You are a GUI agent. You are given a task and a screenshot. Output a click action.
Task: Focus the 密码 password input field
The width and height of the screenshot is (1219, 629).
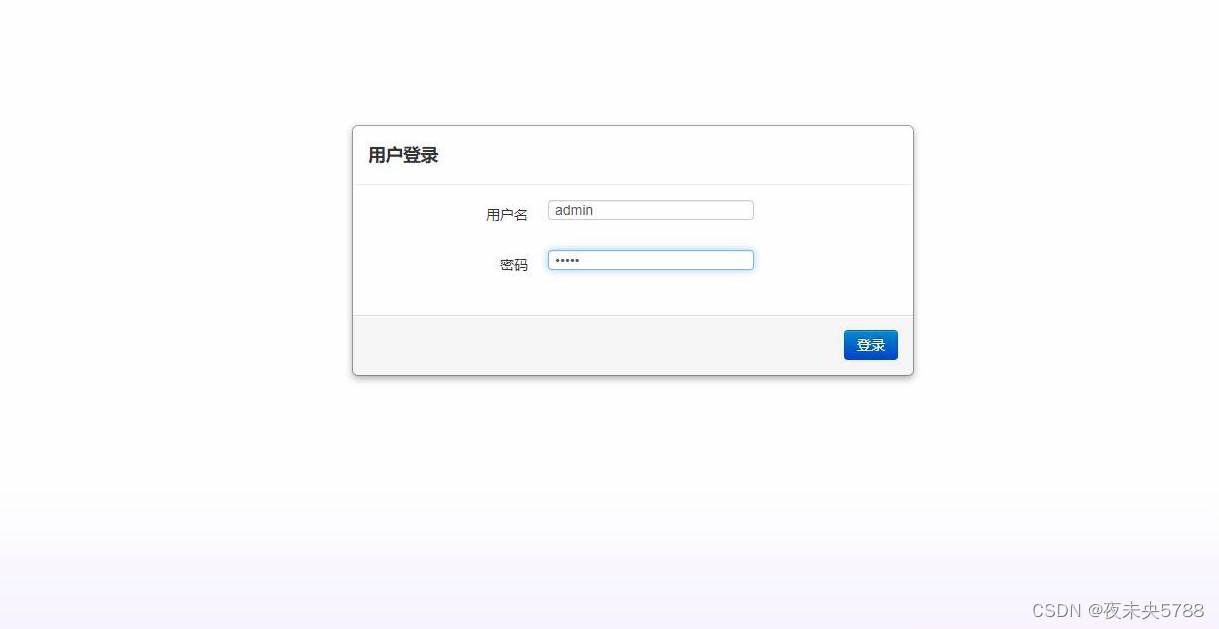click(650, 260)
